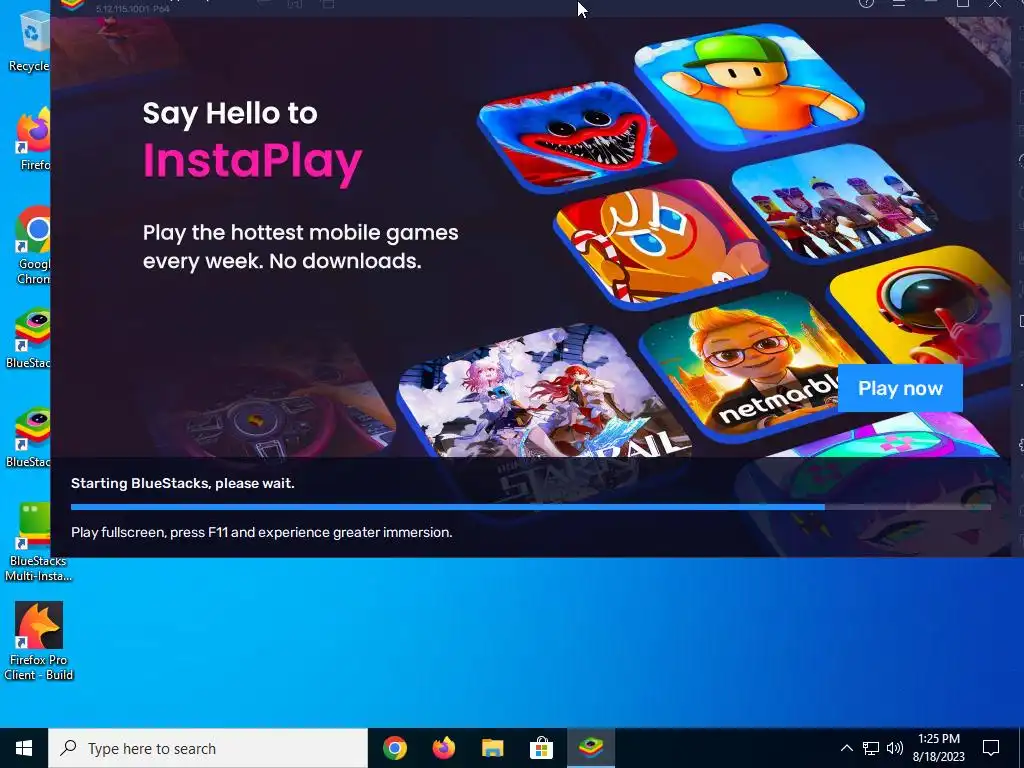Expand the hidden system tray icons
1024x768 pixels.
pos(846,748)
